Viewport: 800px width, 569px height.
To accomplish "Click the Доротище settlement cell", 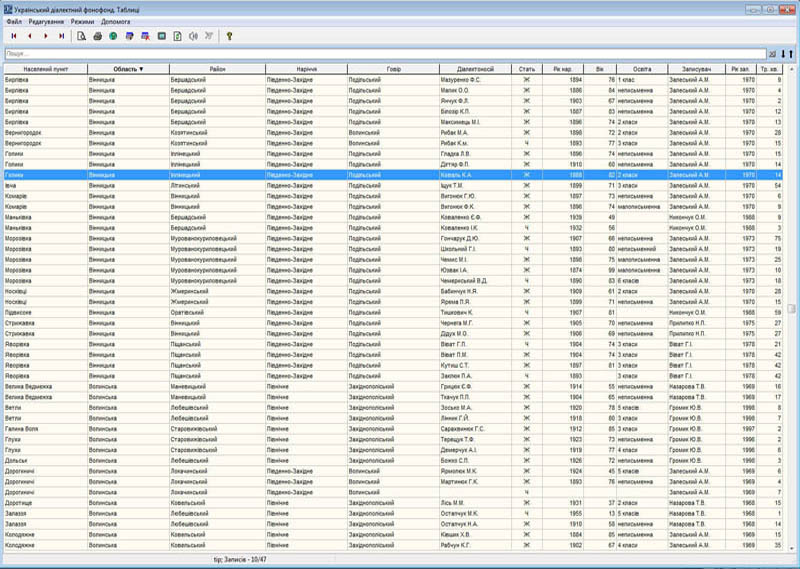I will (45, 503).
